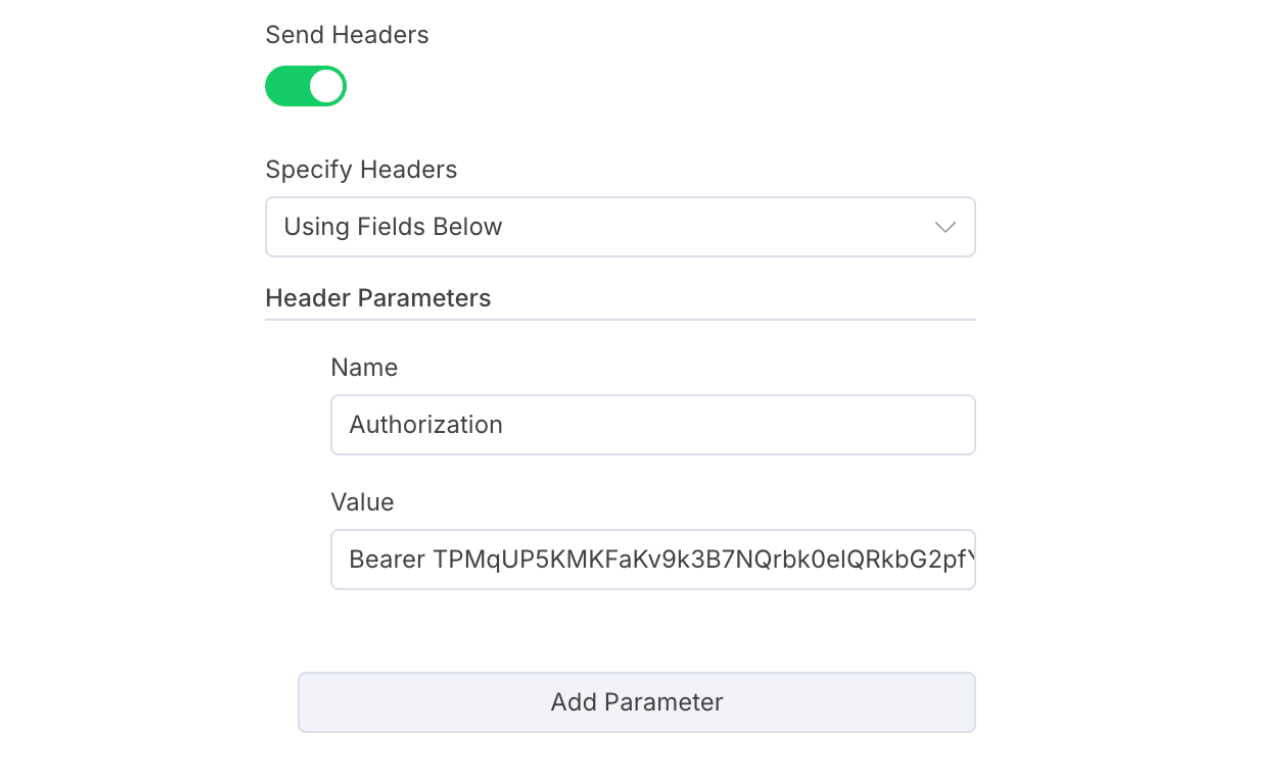Click the "Send Headers" label
Image resolution: width=1270 pixels, height=760 pixels.
tap(346, 35)
